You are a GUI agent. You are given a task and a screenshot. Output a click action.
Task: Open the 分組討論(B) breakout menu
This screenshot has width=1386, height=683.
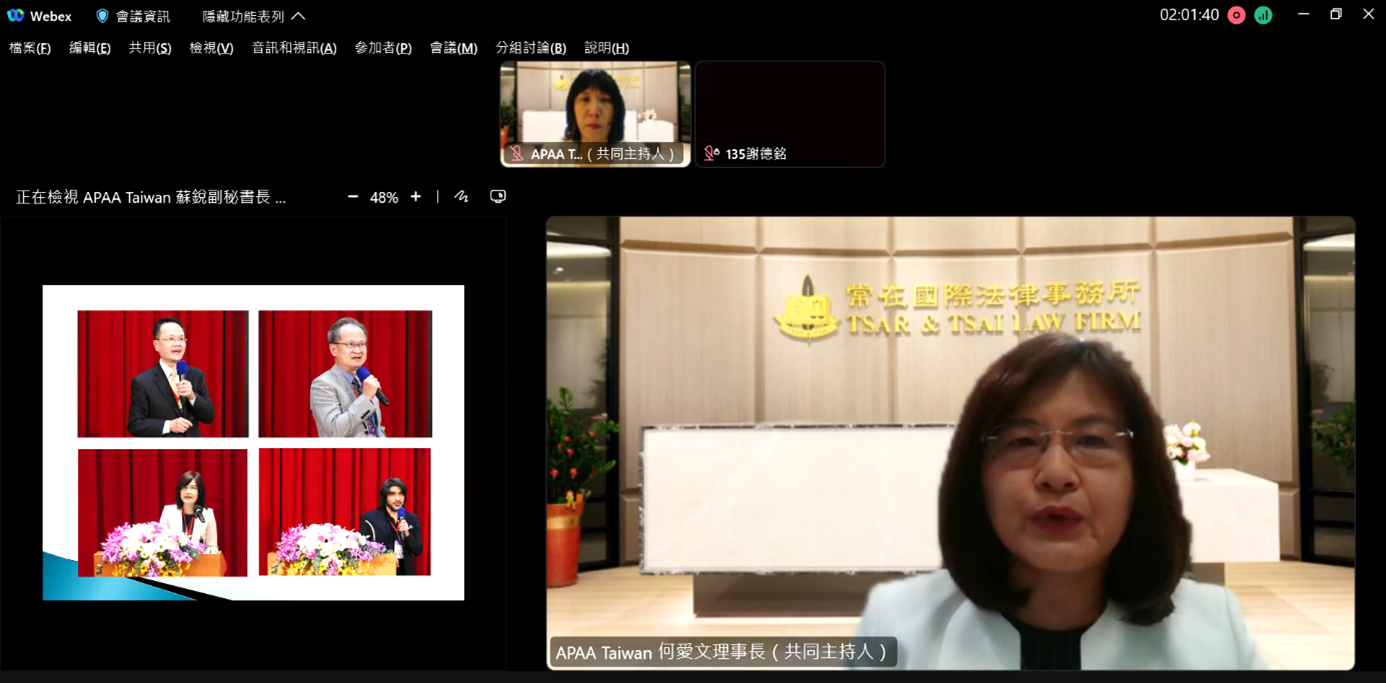(x=531, y=48)
